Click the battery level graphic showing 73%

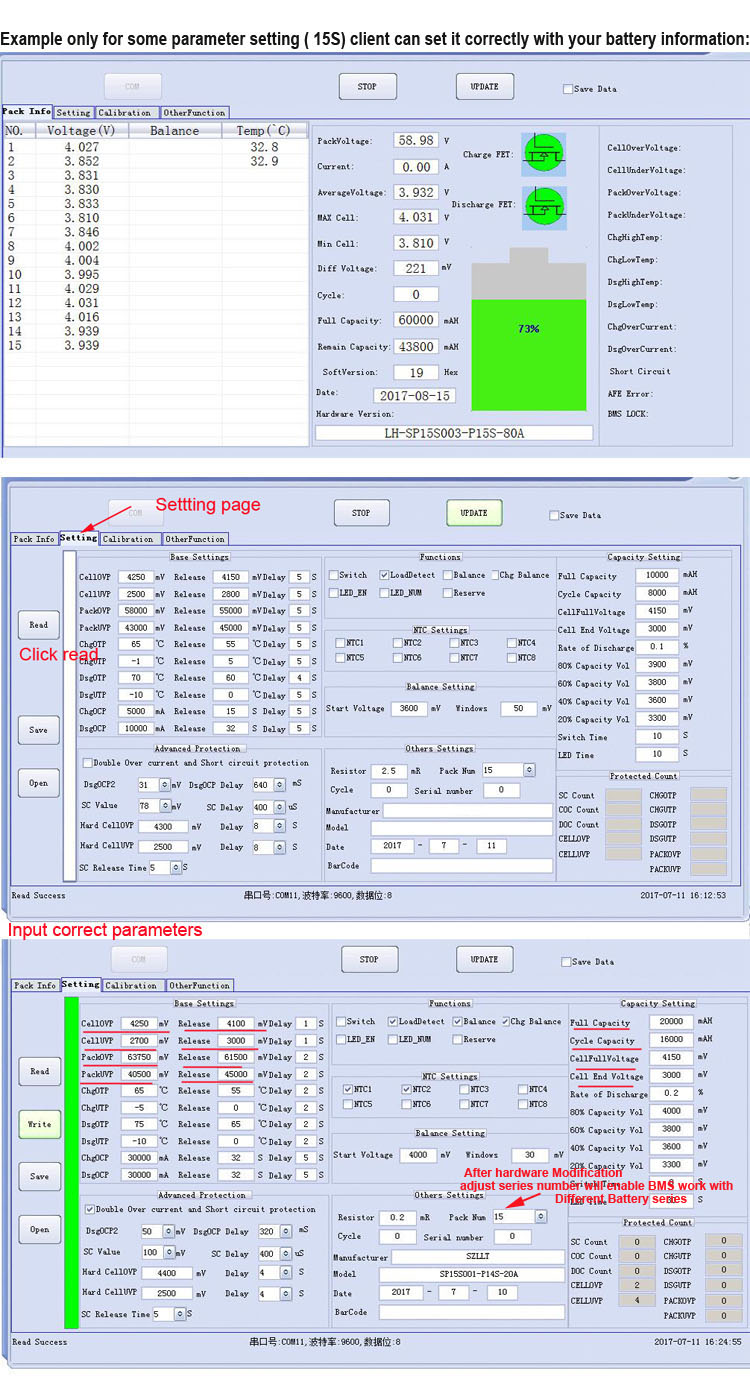point(529,331)
